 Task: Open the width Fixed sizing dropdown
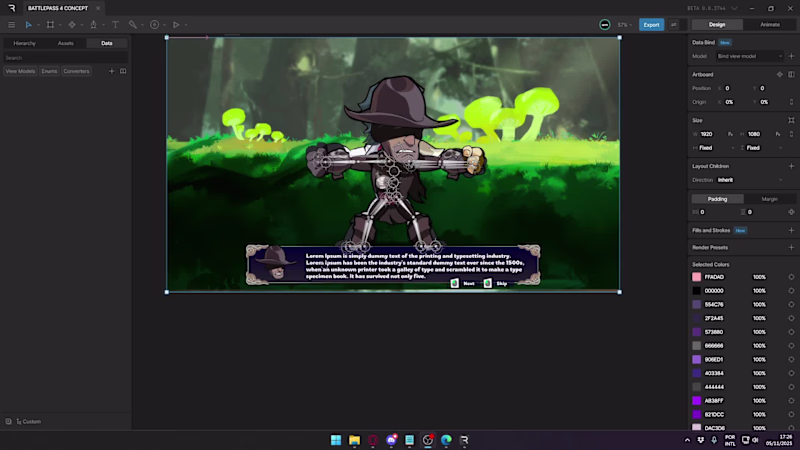tap(716, 148)
